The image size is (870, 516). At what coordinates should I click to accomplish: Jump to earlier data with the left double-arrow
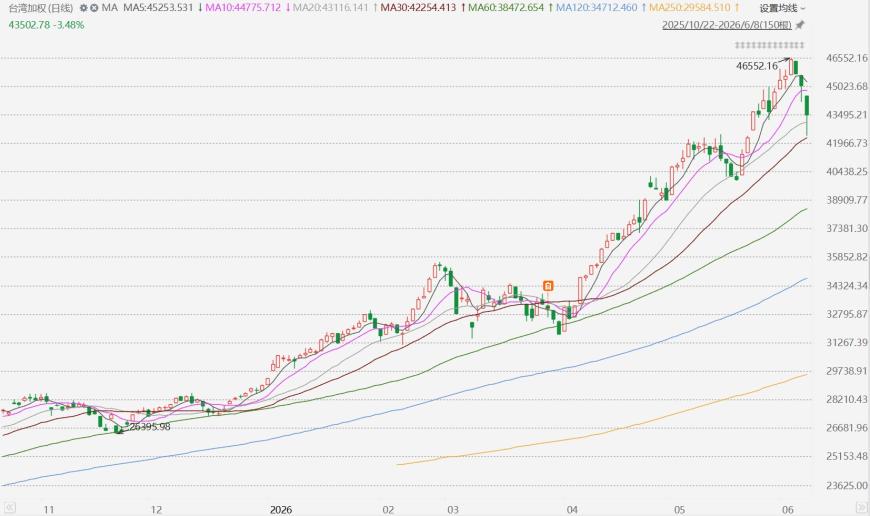(x=9, y=508)
